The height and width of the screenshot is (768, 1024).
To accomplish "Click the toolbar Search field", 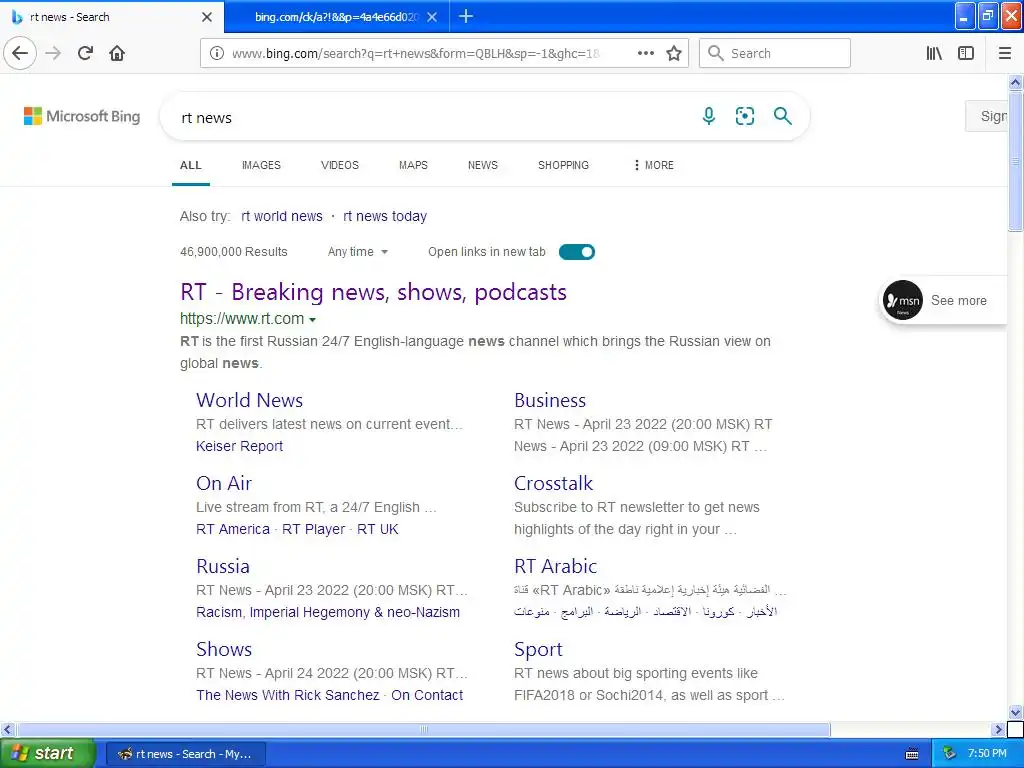I will click(x=775, y=54).
